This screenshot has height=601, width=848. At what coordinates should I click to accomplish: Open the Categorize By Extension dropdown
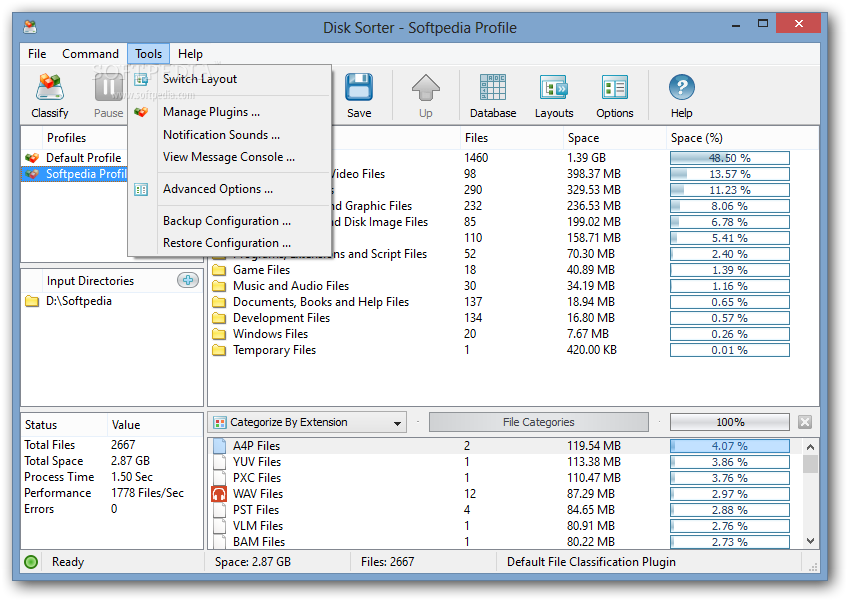pos(309,422)
